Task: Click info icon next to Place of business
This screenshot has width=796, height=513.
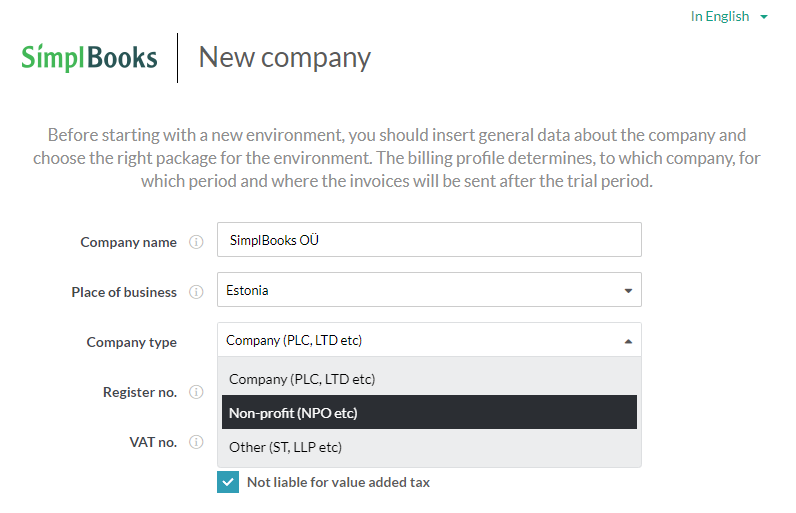Action: coord(196,292)
